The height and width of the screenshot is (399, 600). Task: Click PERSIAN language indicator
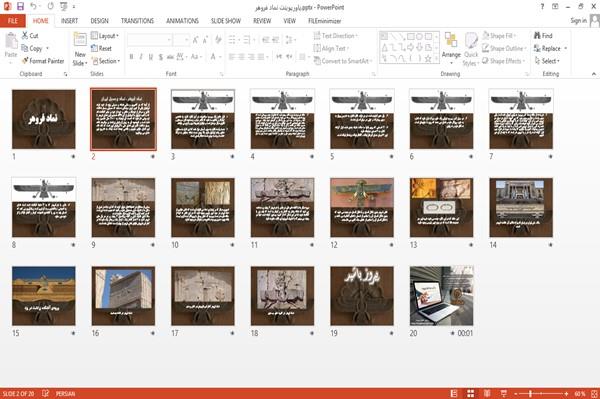[65, 393]
